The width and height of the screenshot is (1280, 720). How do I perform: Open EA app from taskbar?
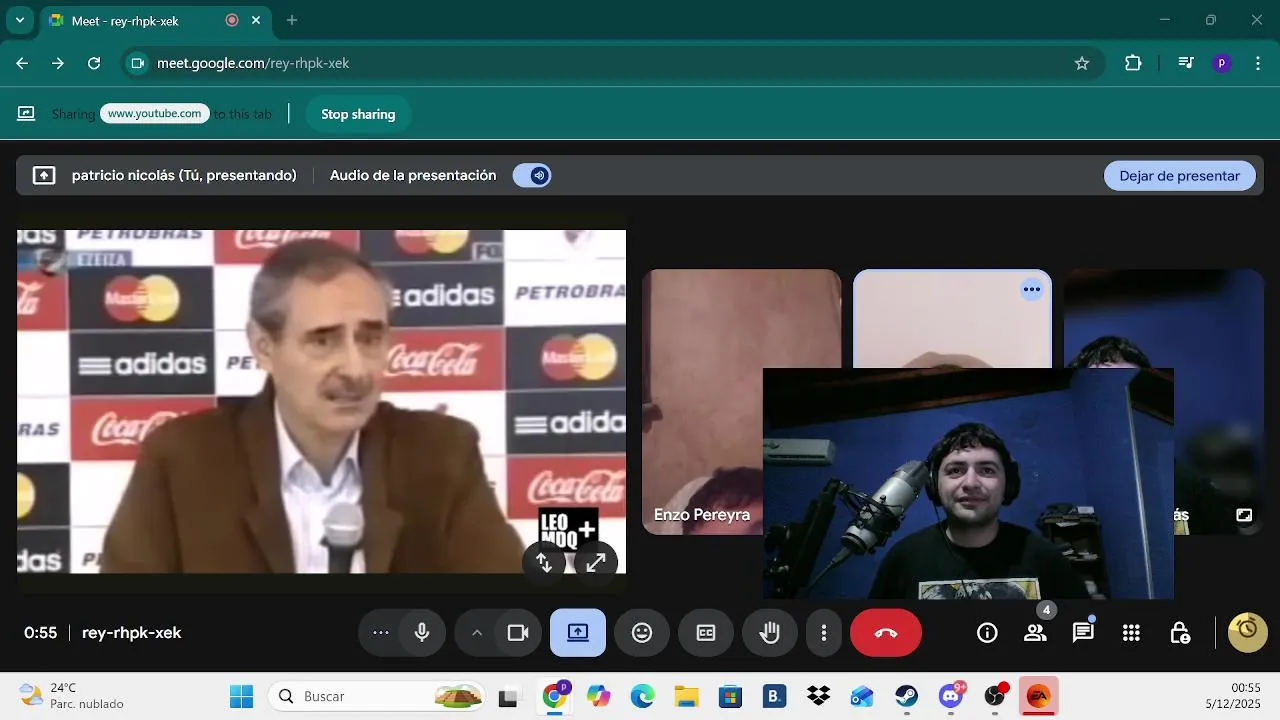[1039, 697]
